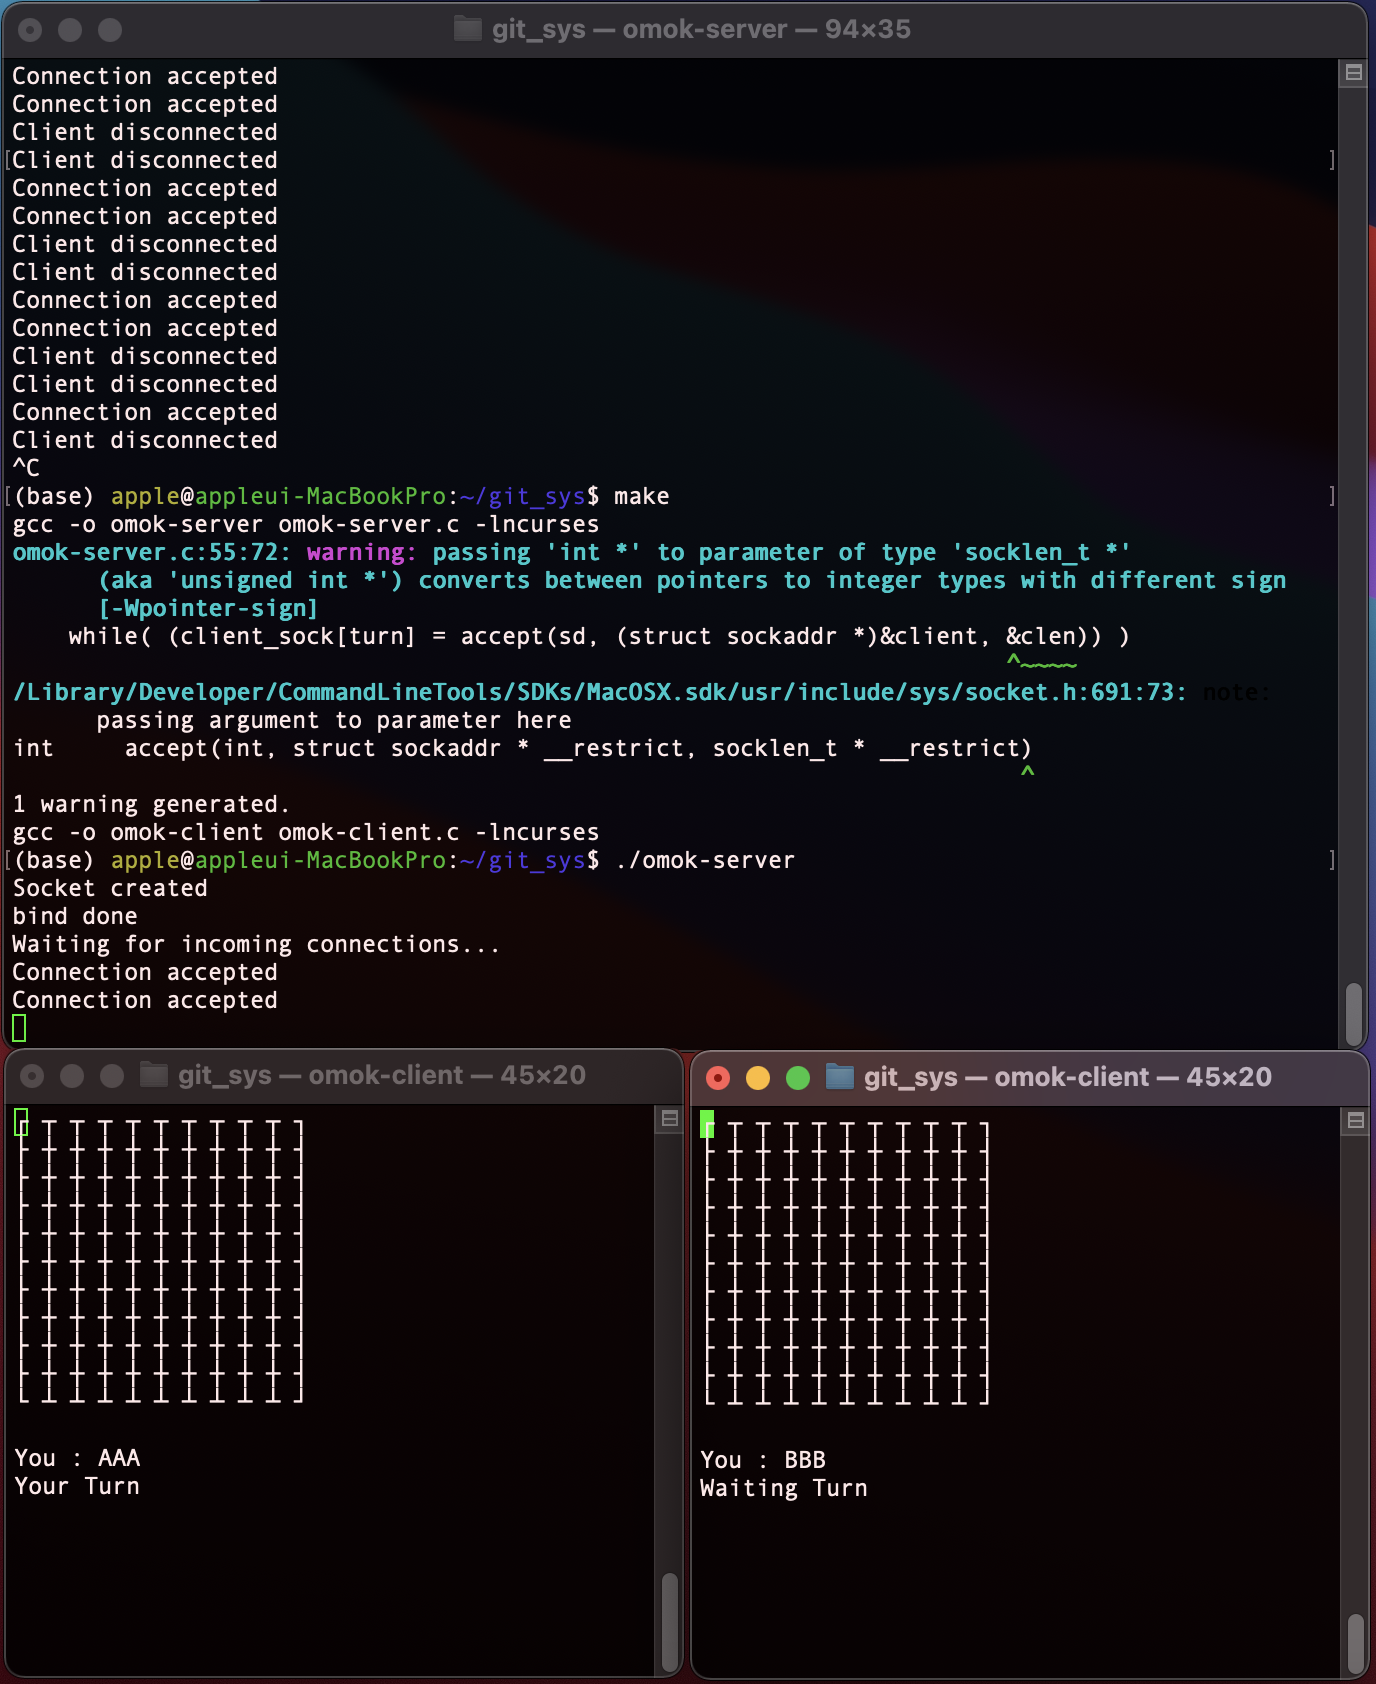Click the 'gcc -o omok-client omok-client.c -lncurses' line
The height and width of the screenshot is (1684, 1376).
point(306,832)
